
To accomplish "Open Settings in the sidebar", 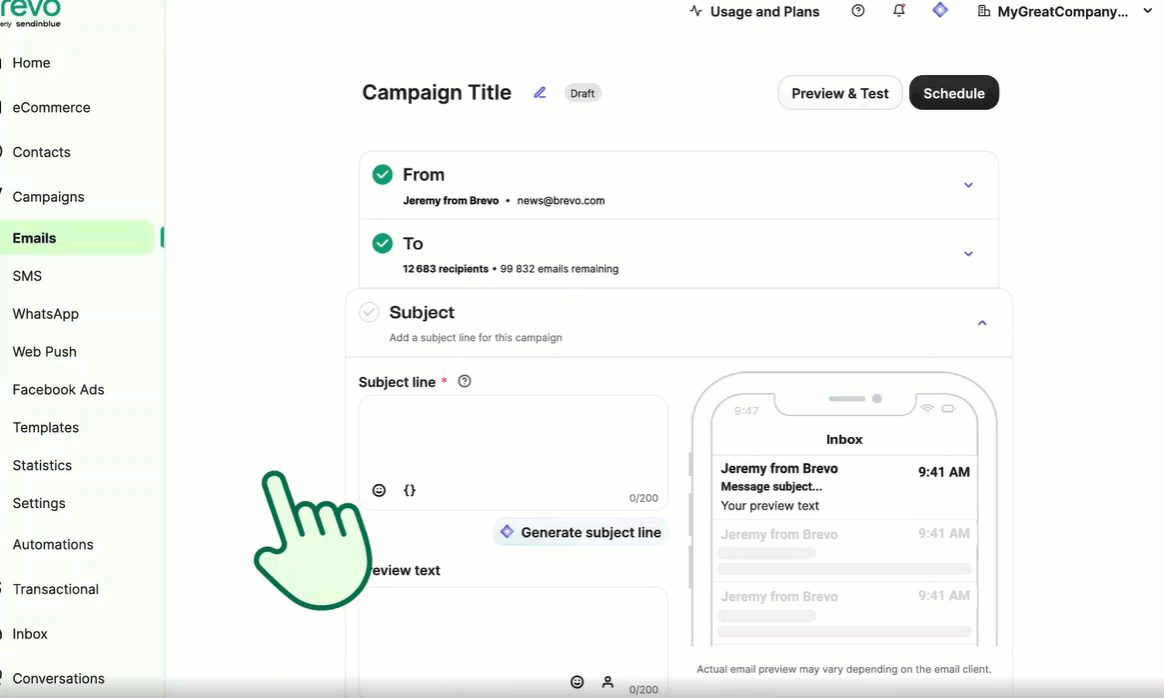I will click(x=39, y=503).
